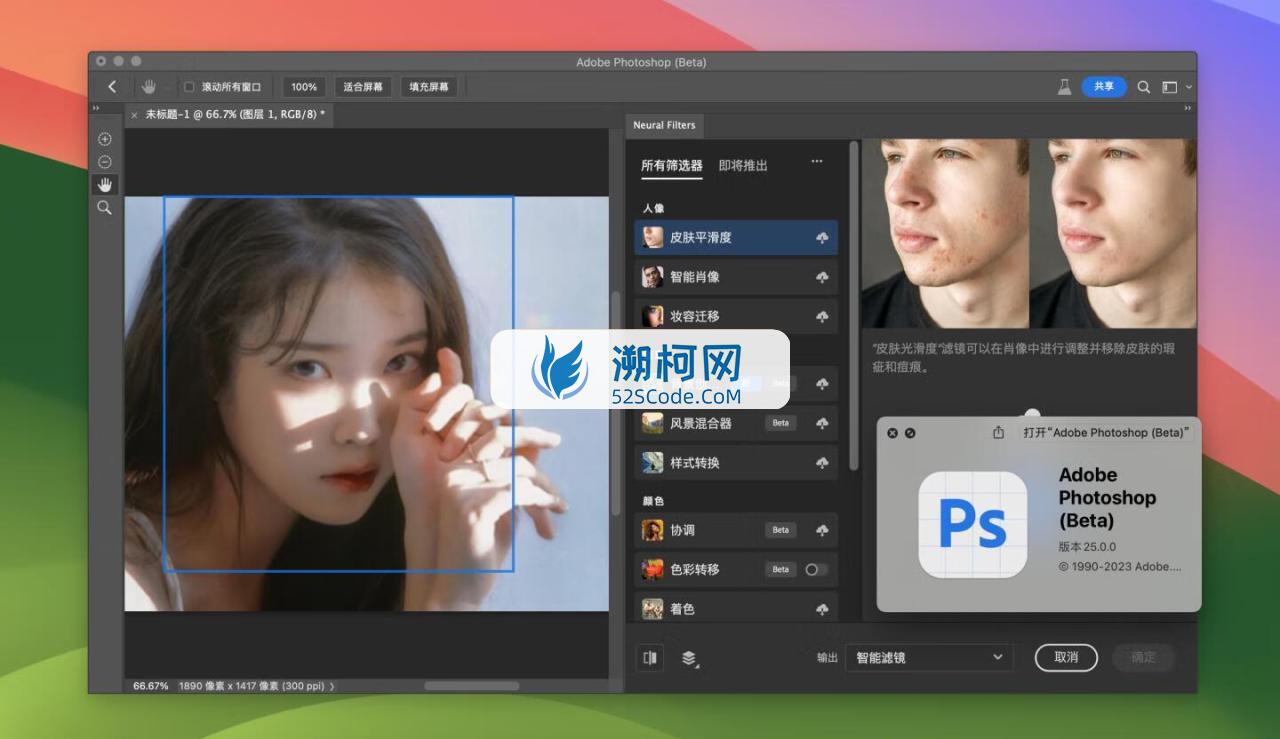Screen dimensions: 1280x739
Task: Click the share icon in the Quick Look popup
Action: point(998,432)
